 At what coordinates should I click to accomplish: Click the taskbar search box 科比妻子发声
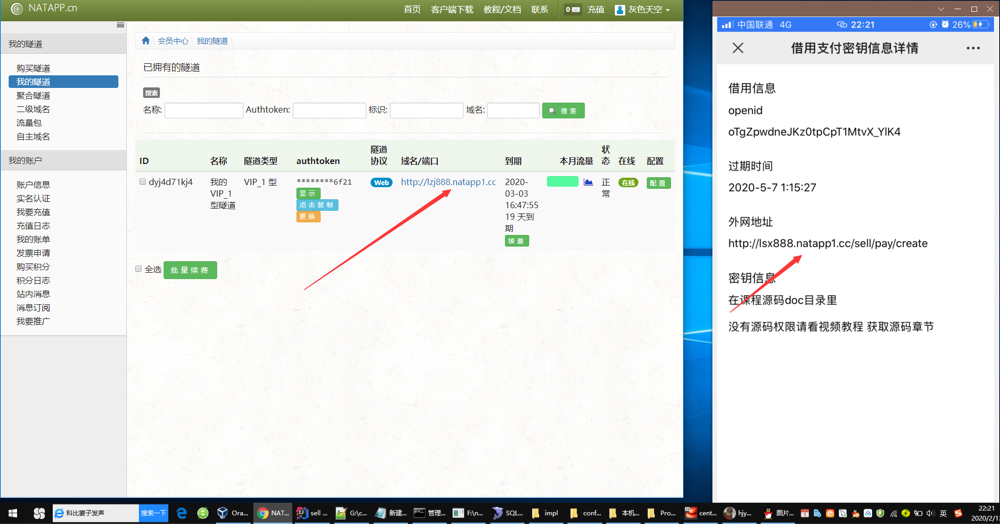96,513
